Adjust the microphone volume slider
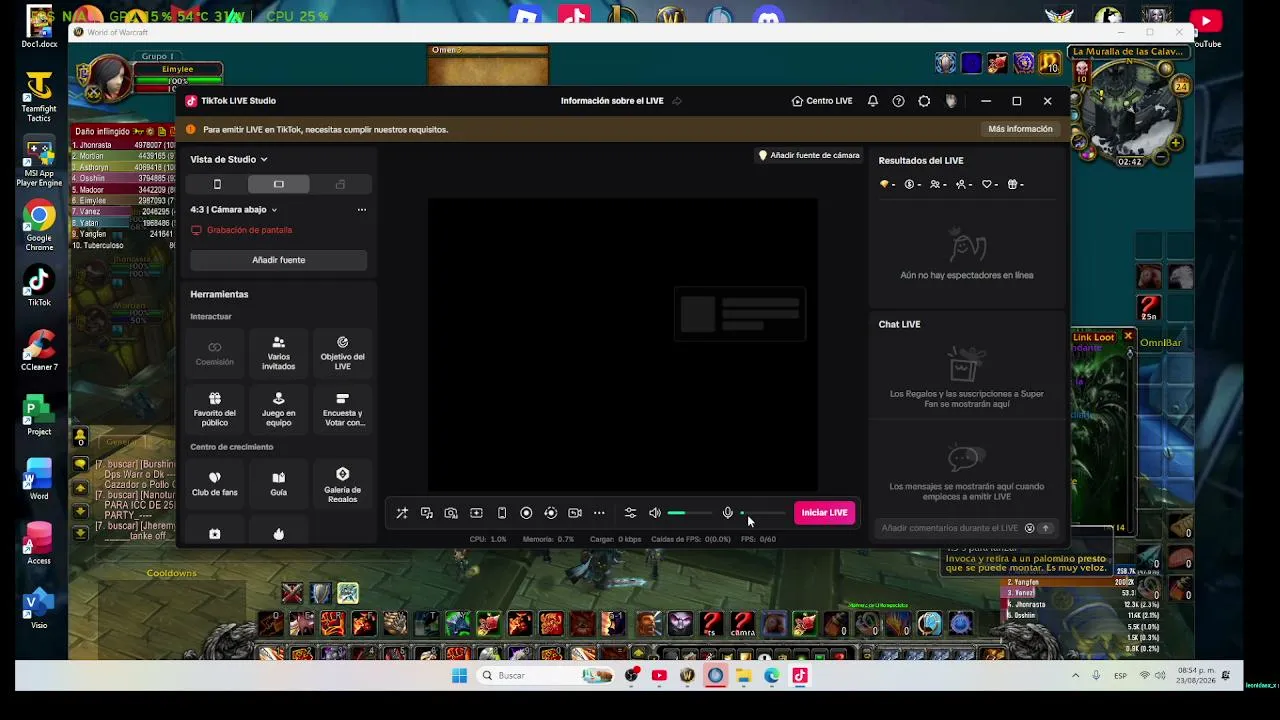1280x720 pixels. 763,513
